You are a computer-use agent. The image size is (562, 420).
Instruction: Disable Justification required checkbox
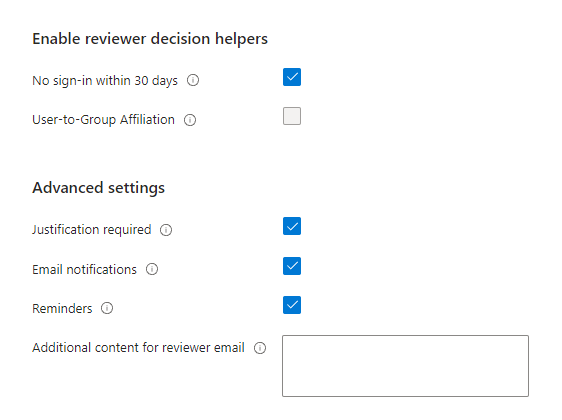pos(292,226)
